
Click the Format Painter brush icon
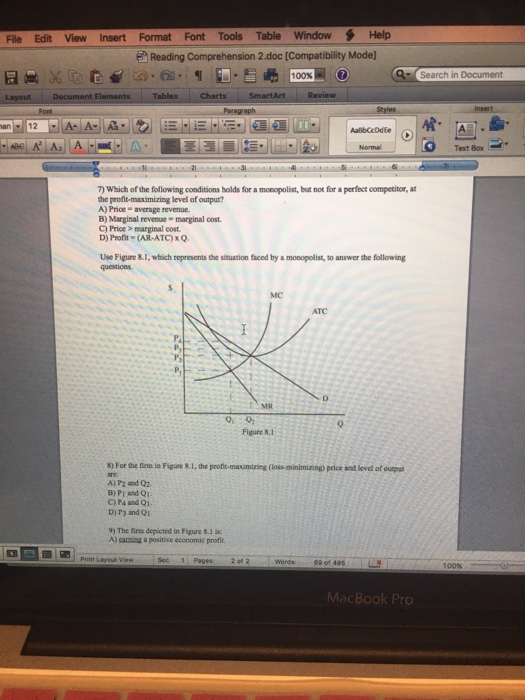(x=117, y=76)
